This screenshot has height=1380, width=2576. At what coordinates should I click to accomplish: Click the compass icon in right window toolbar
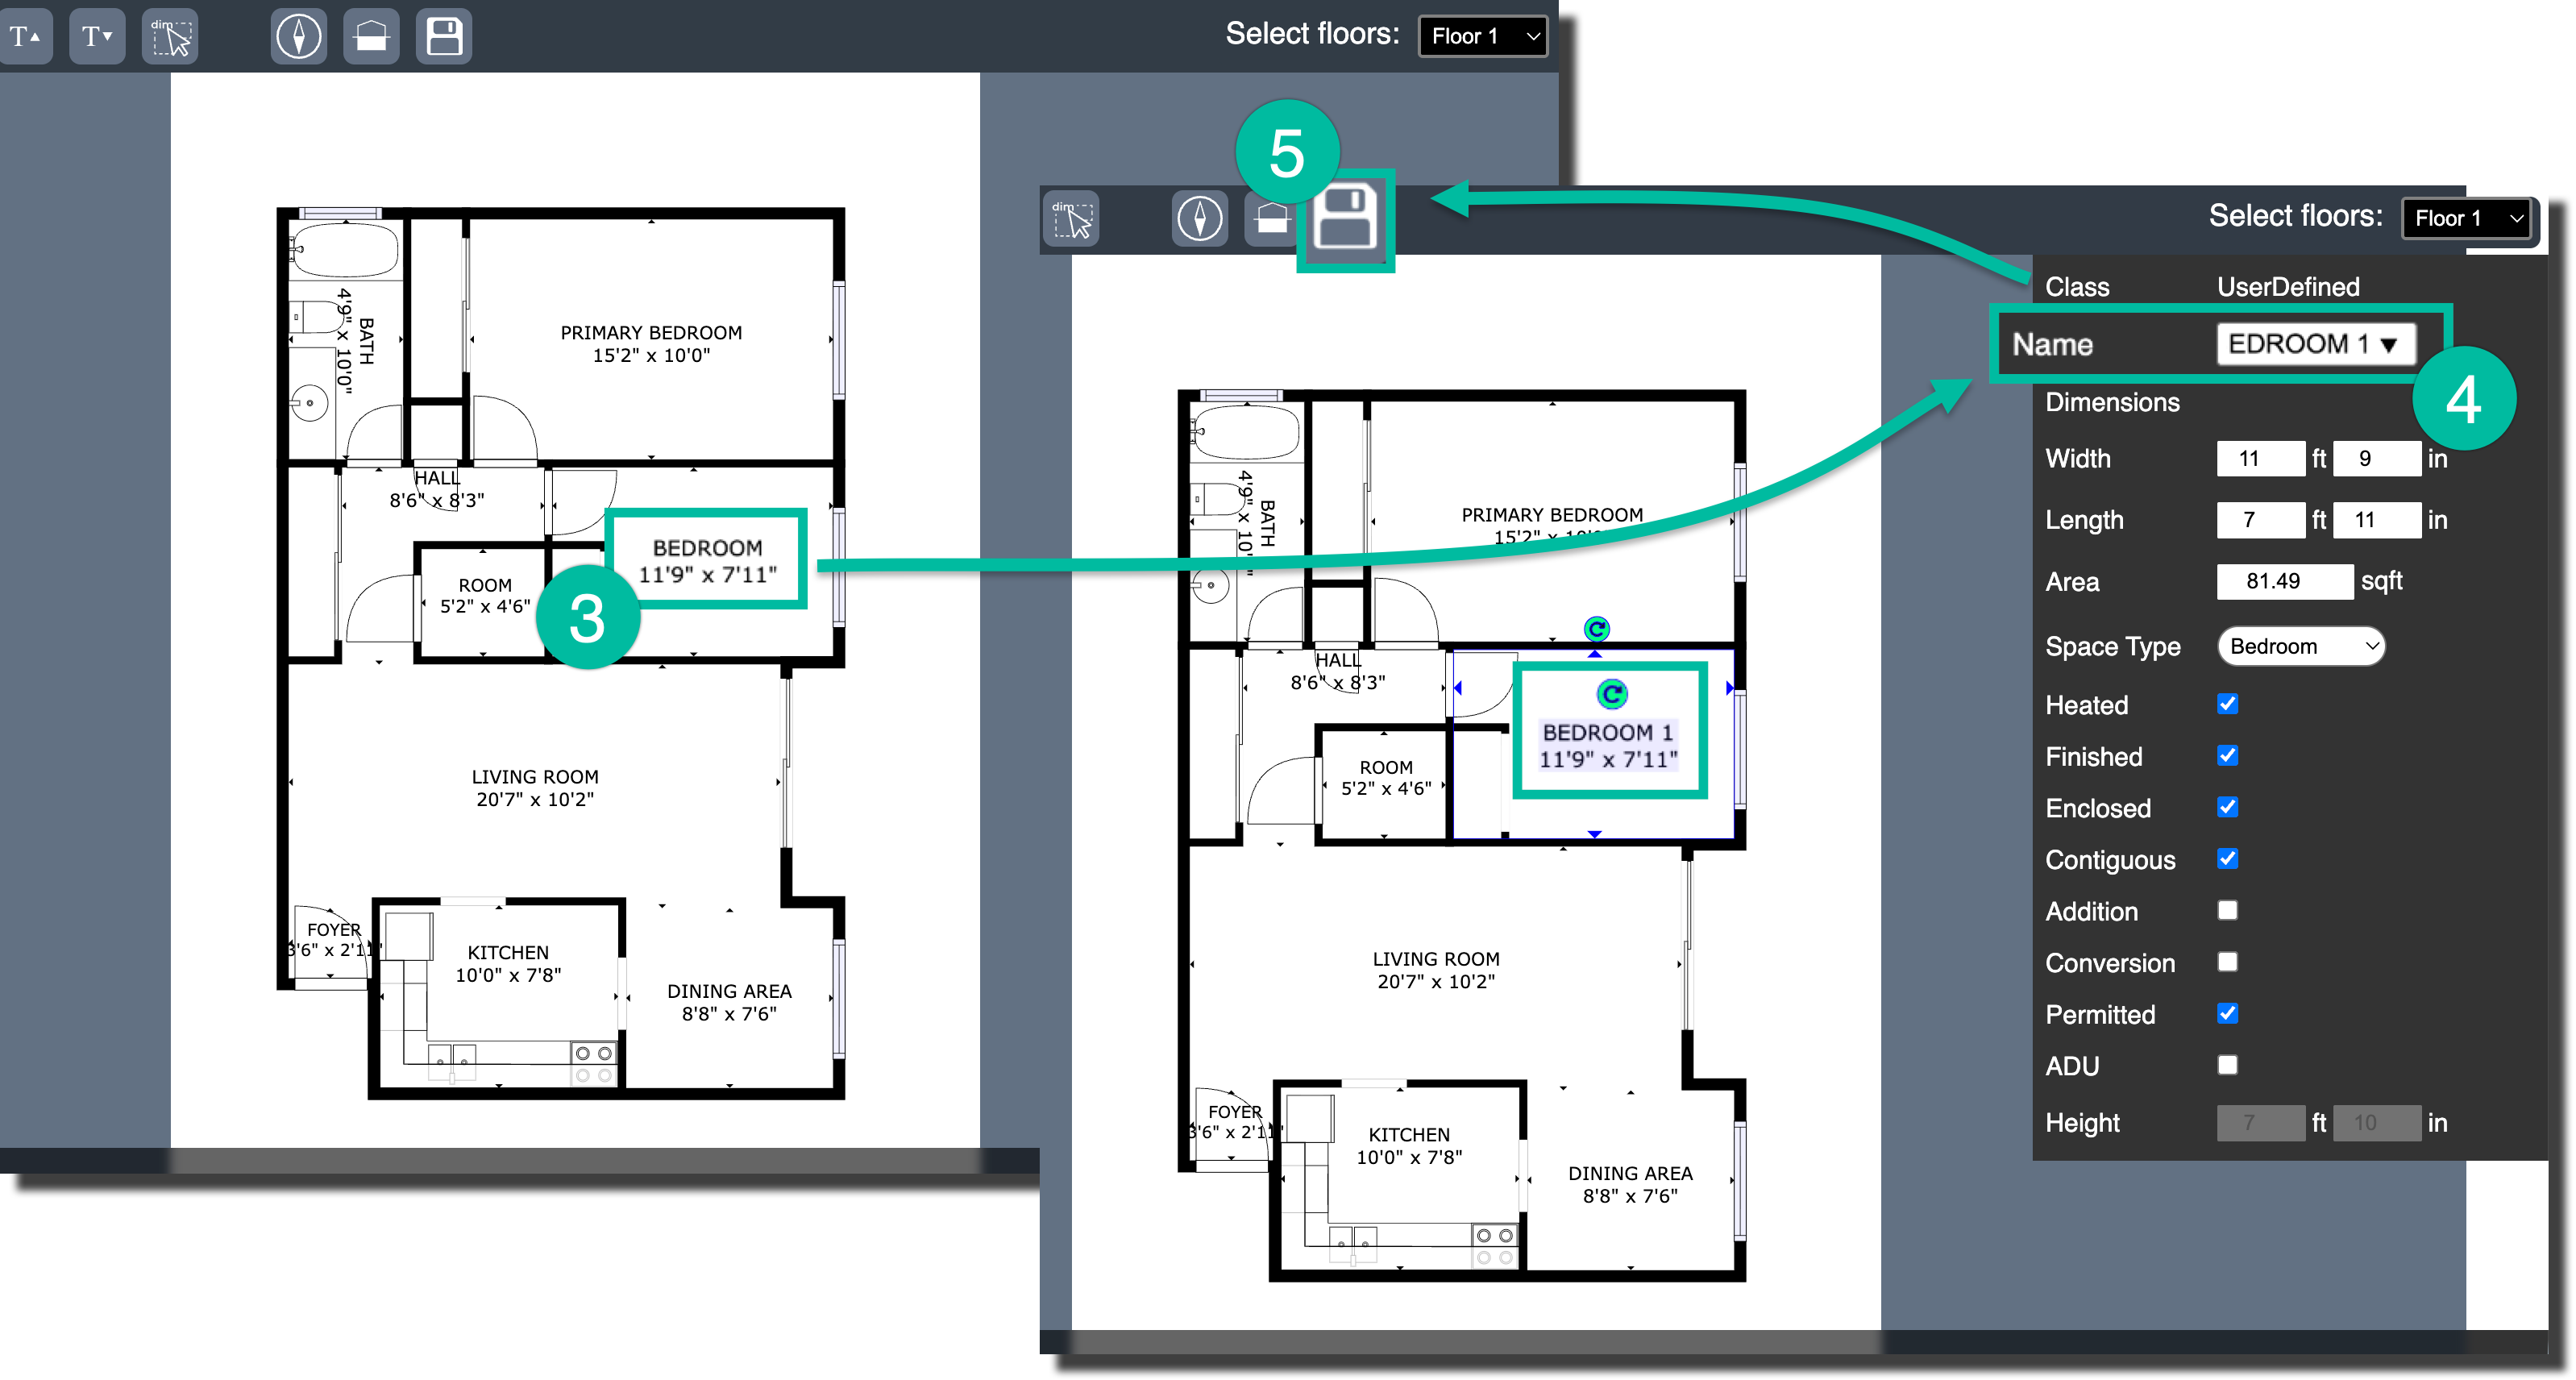[x=1200, y=219]
